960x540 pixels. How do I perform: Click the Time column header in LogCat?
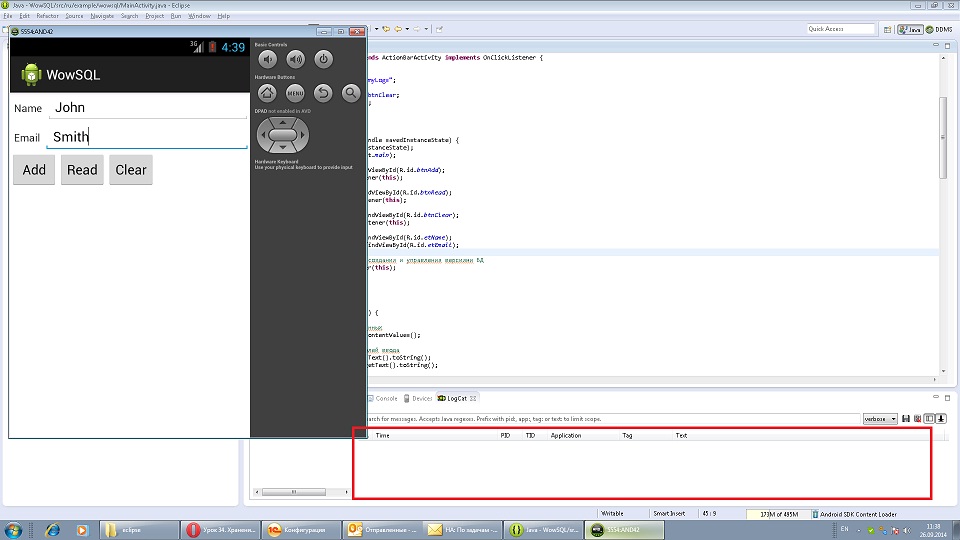(x=383, y=435)
